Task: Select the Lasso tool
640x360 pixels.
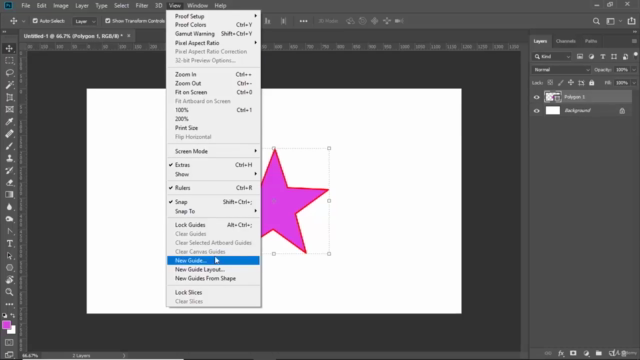Action: click(x=9, y=73)
